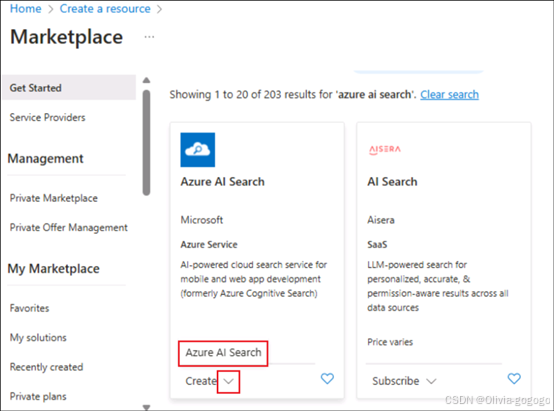Viewport: 554px width, 411px height.
Task: Open the Marketplace ellipsis more menu
Action: pos(149,37)
